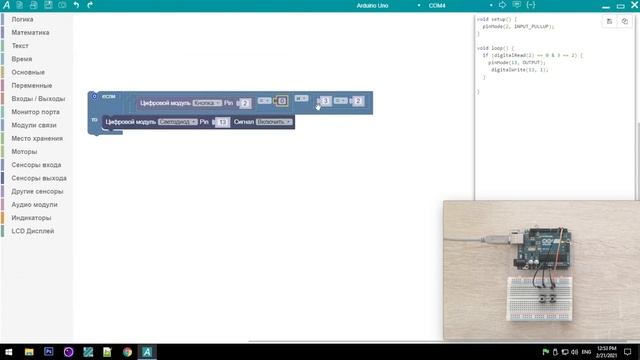Click the save icon in toolbar
Viewport: 640px width, 360px height.
[x=48, y=5]
